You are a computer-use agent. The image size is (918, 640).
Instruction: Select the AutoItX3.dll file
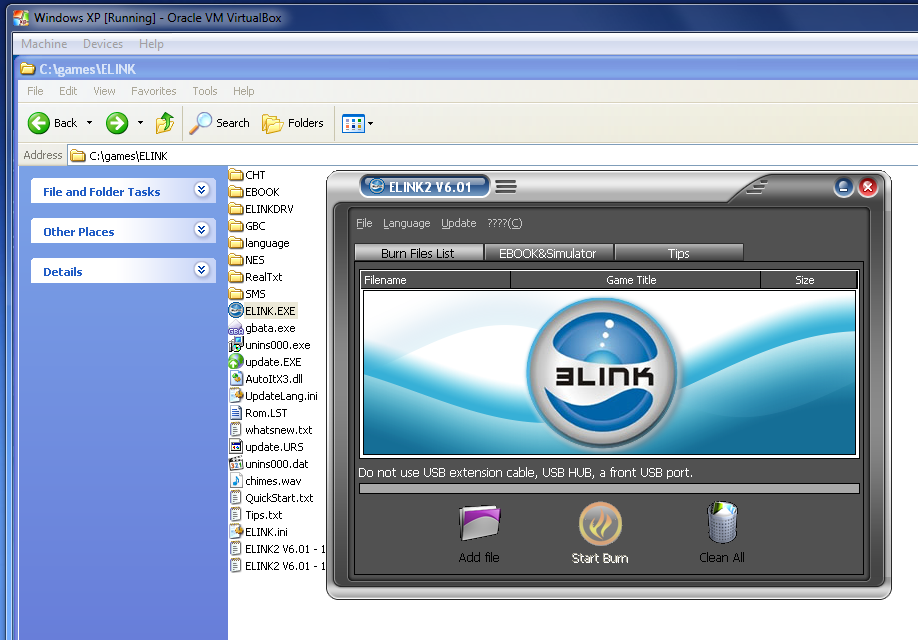pos(266,379)
